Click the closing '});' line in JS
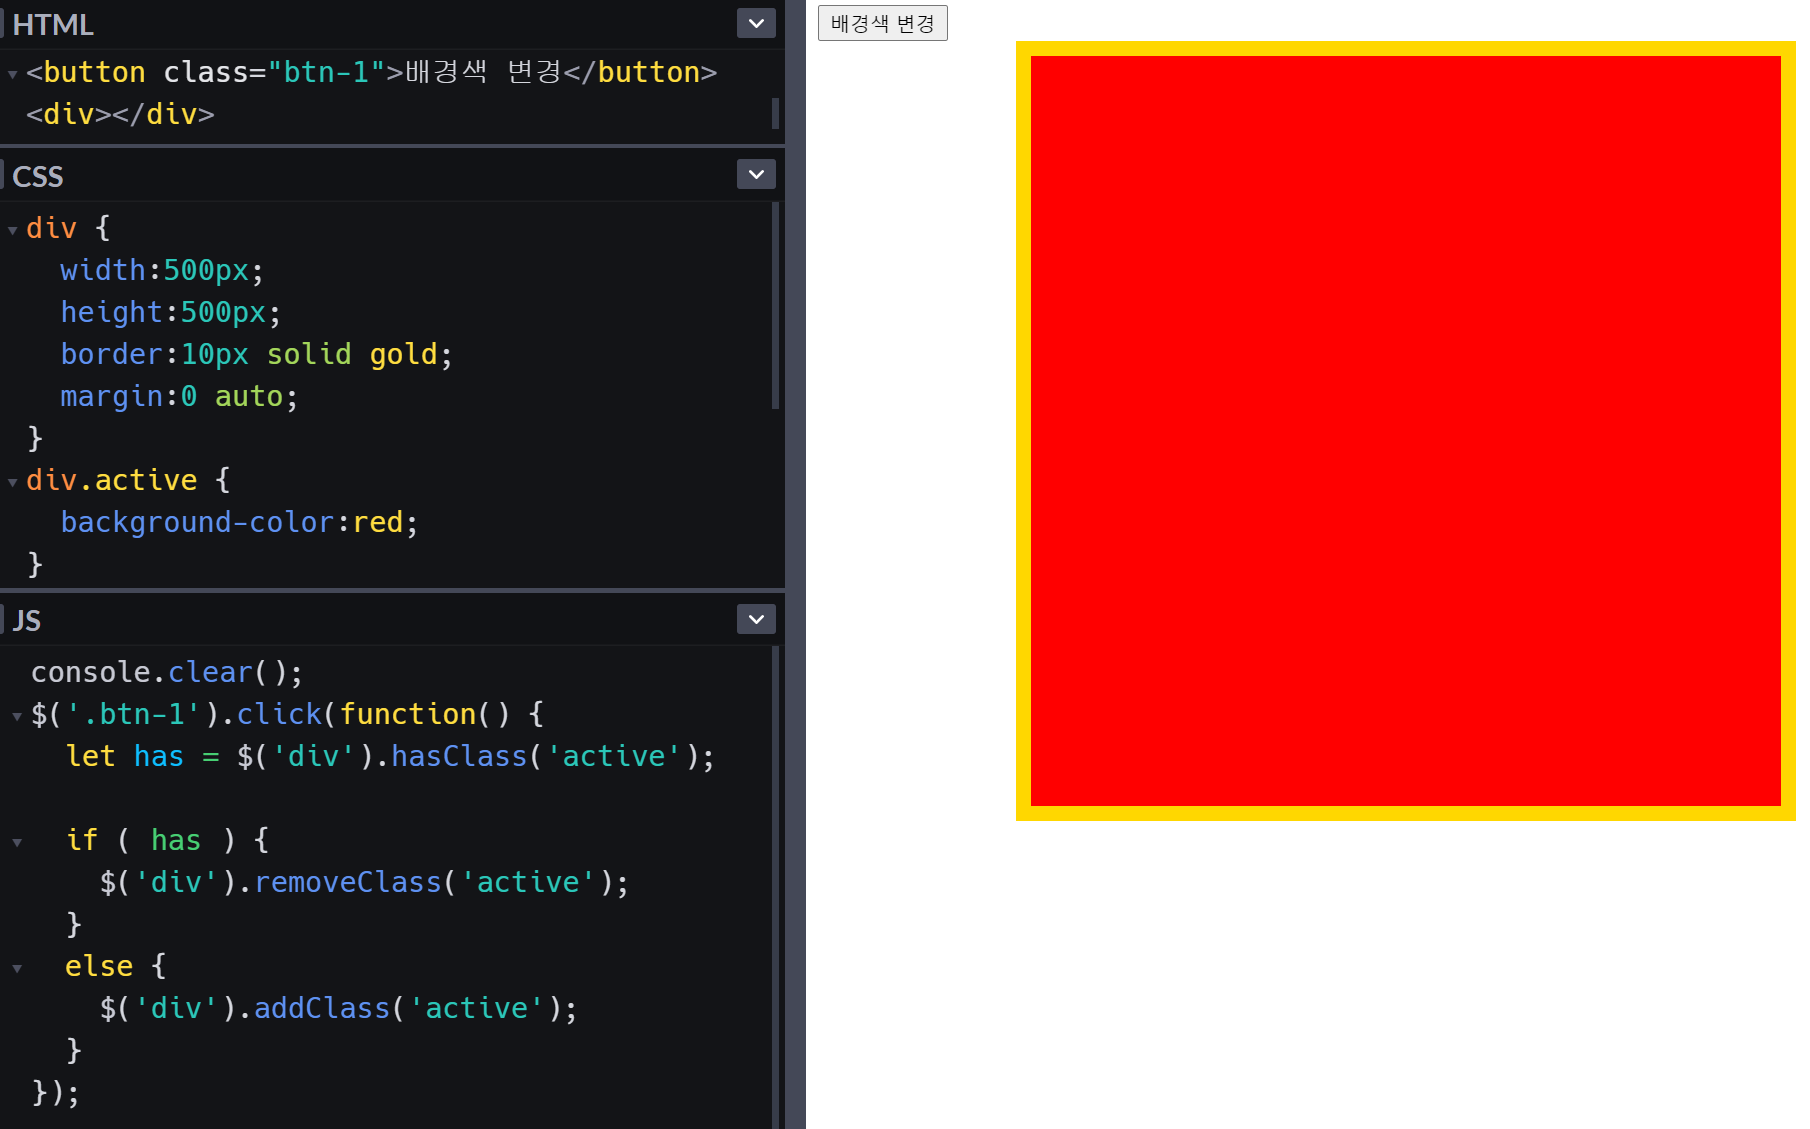This screenshot has height=1129, width=1810. [55, 1092]
